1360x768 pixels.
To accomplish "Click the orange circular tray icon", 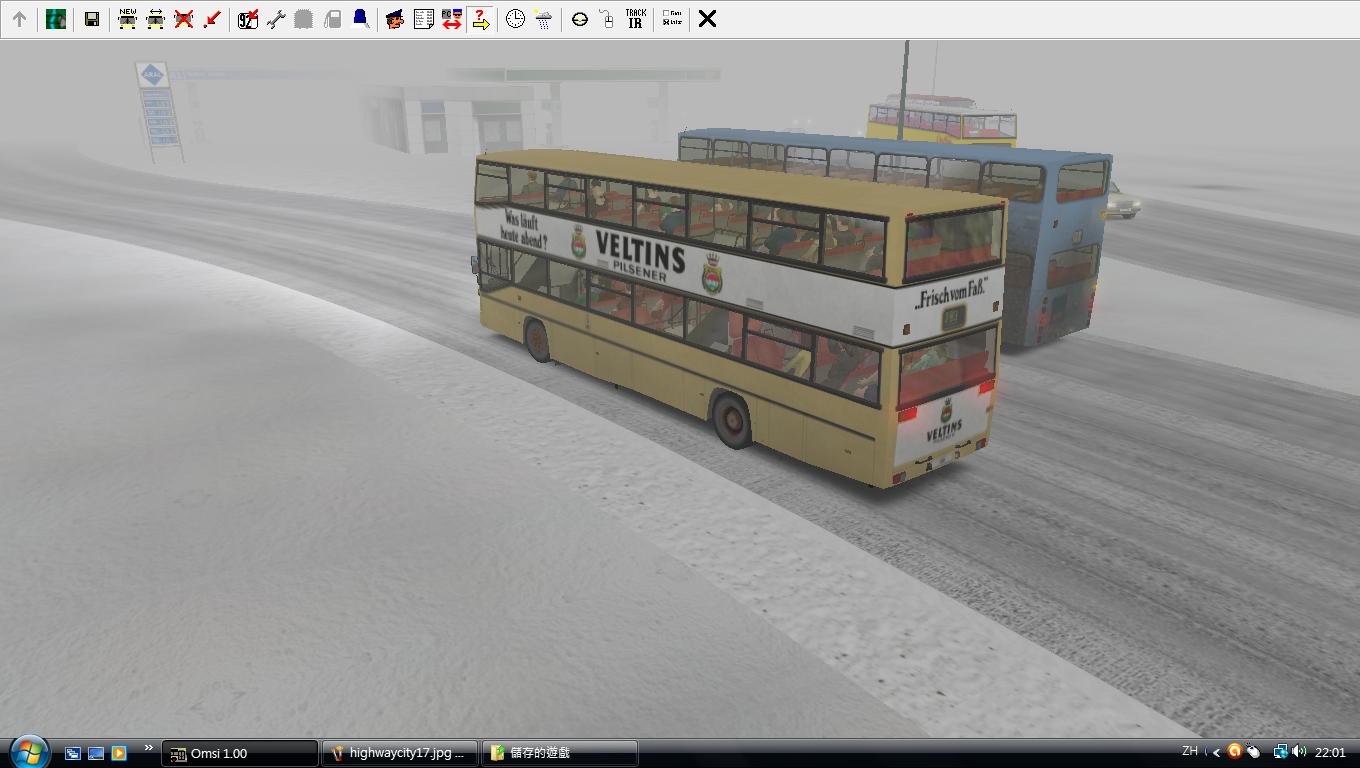I will point(1234,752).
